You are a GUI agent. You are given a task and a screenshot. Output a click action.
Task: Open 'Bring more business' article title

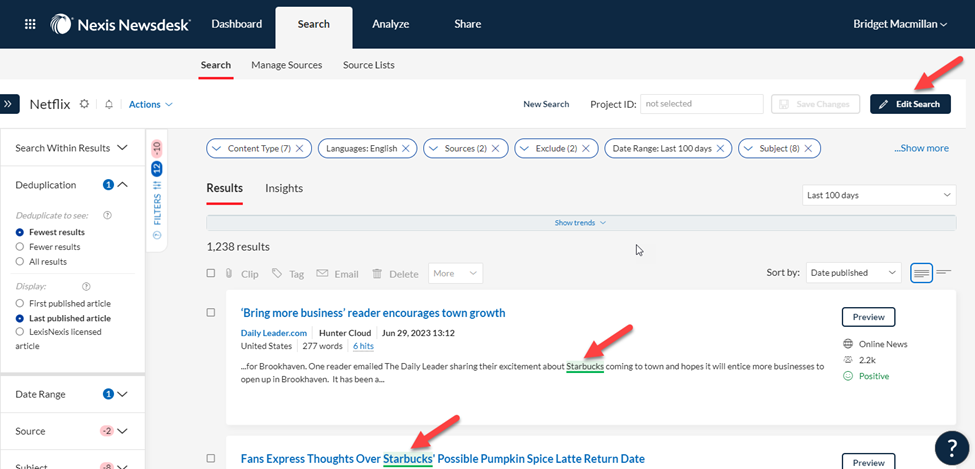(373, 313)
